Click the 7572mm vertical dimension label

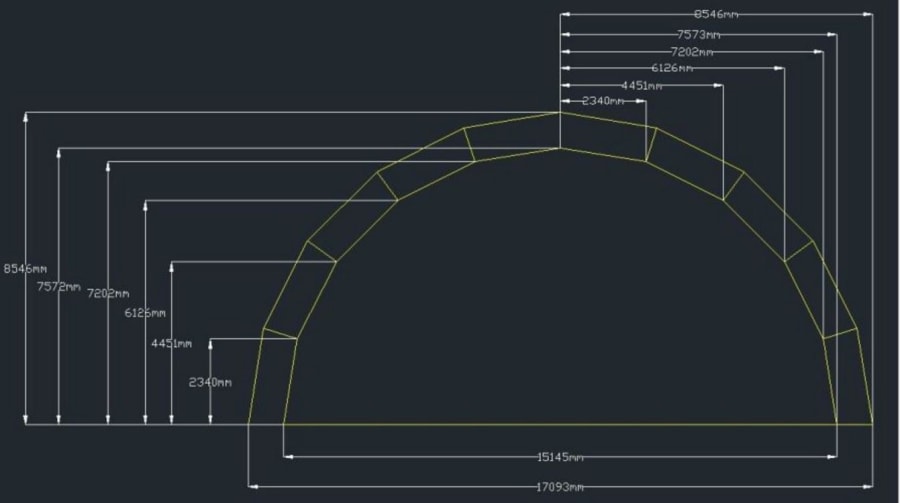pos(59,286)
